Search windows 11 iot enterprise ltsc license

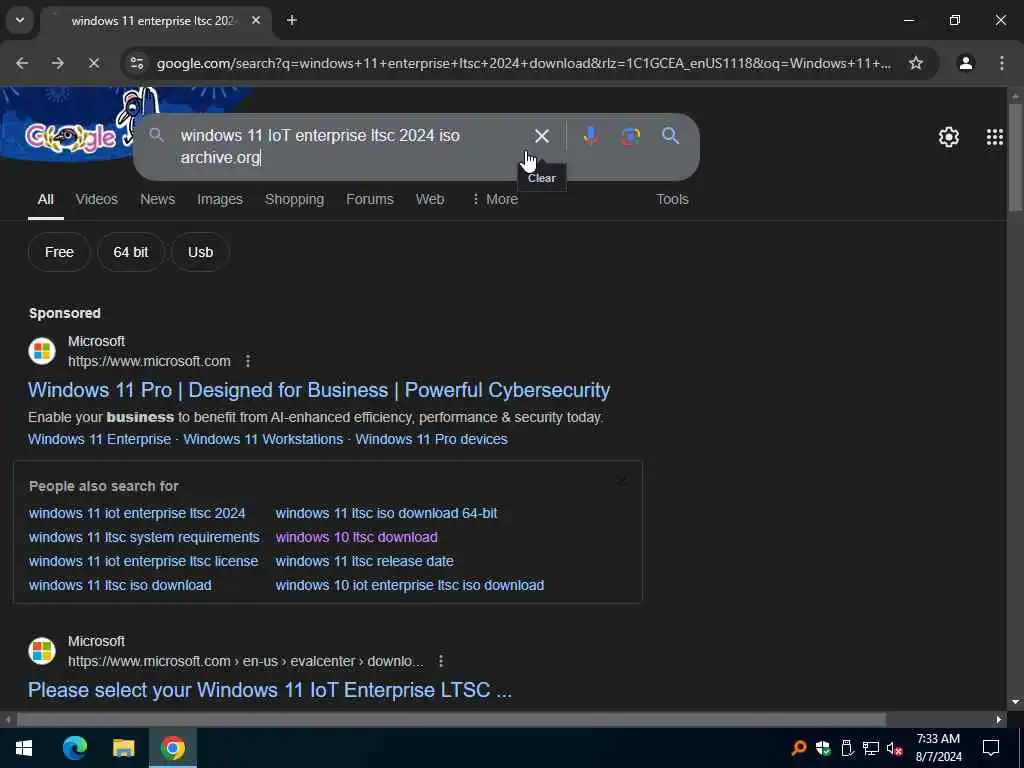143,561
